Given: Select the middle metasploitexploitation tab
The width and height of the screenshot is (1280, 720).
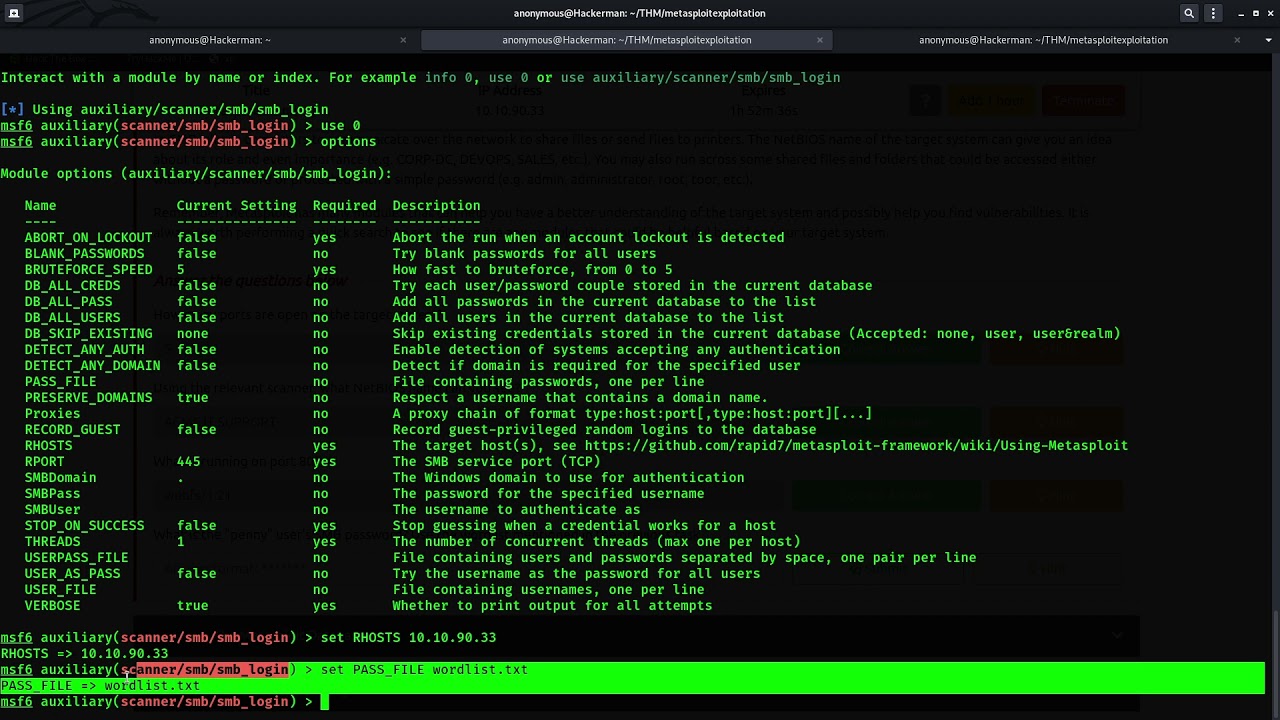Looking at the screenshot, I should (627, 40).
